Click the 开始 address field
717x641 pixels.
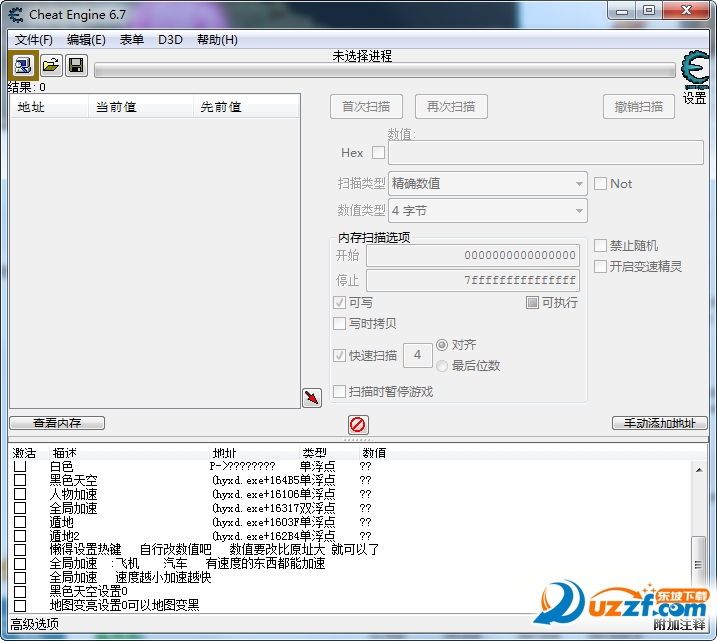(473, 255)
